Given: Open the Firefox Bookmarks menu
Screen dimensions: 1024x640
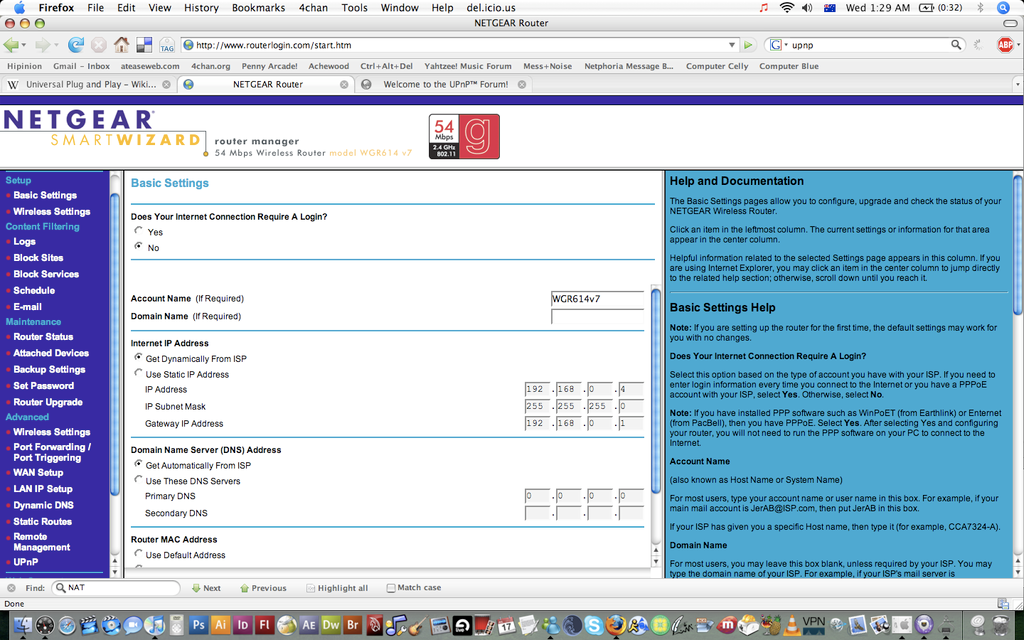Looking at the screenshot, I should click(258, 8).
